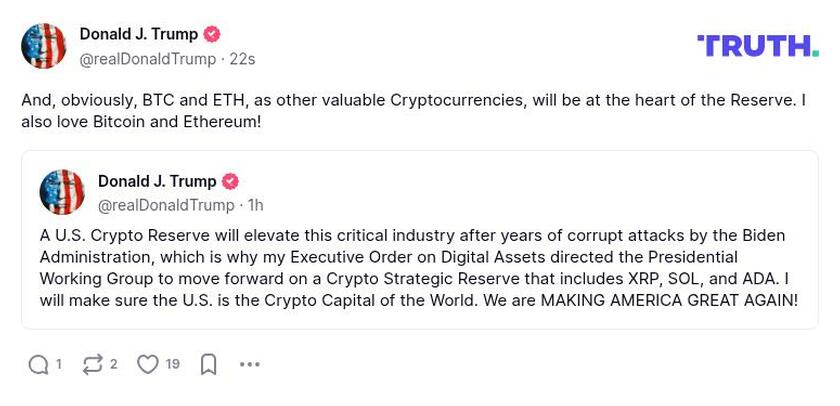Click the verified badge in quoted post
This screenshot has width=840, height=406.
230,182
